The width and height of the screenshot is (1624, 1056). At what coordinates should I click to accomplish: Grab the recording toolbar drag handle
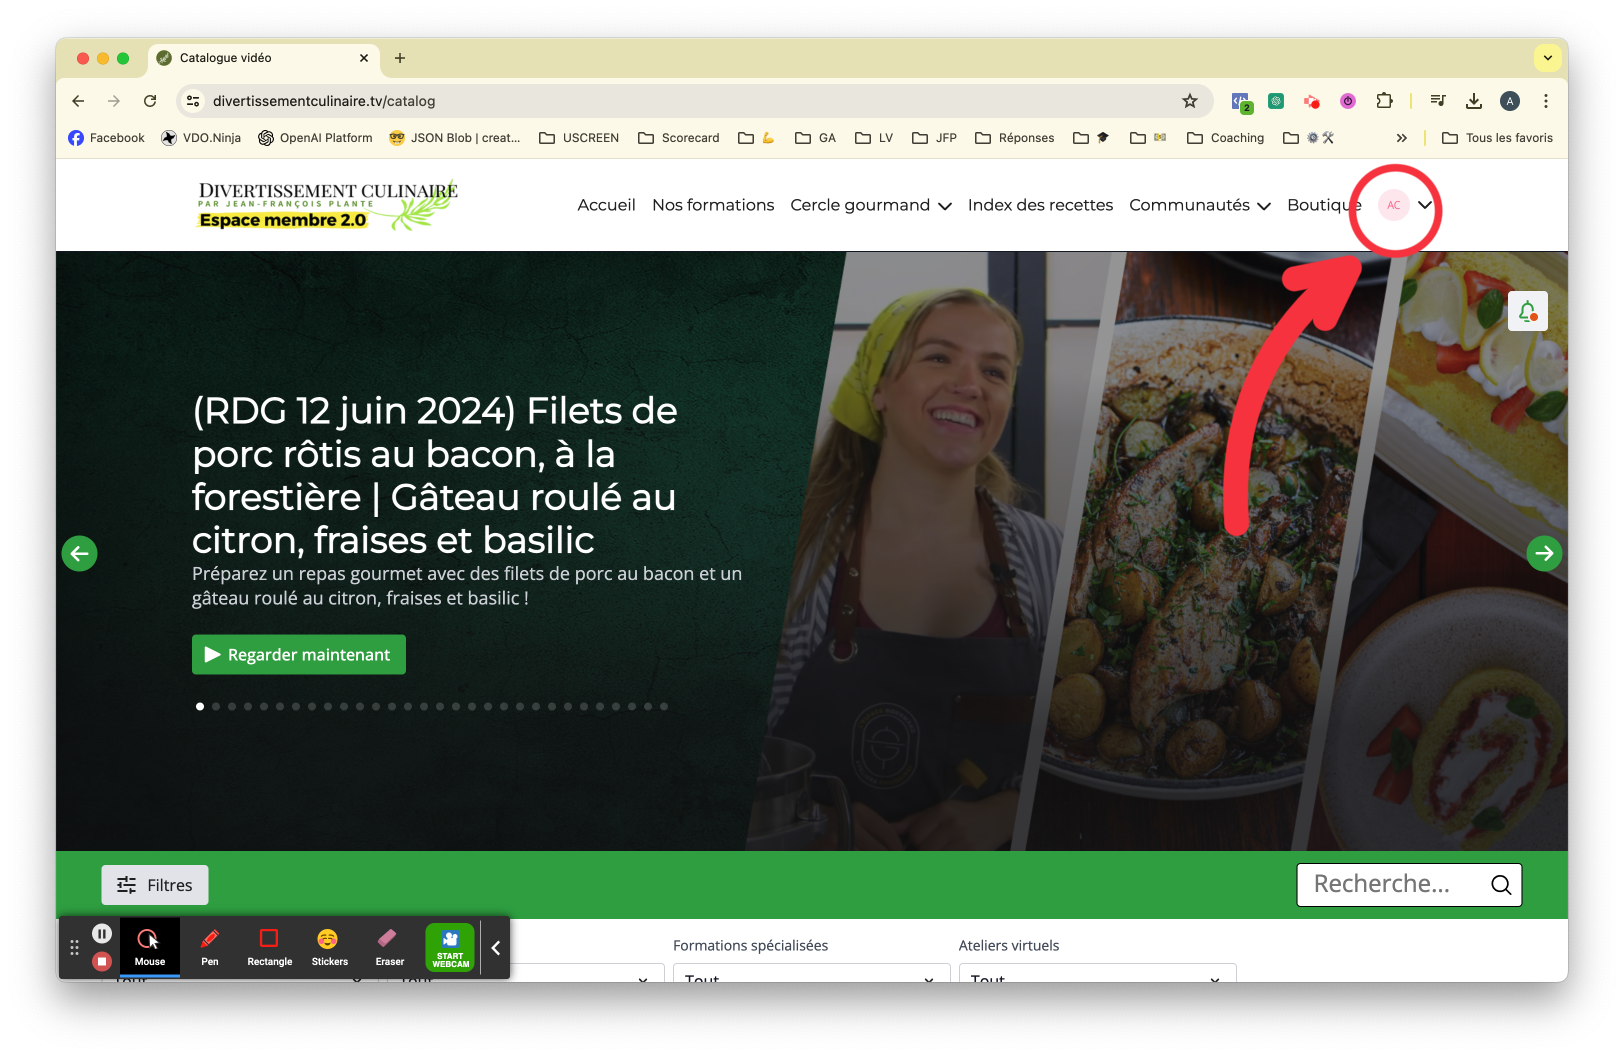[74, 948]
